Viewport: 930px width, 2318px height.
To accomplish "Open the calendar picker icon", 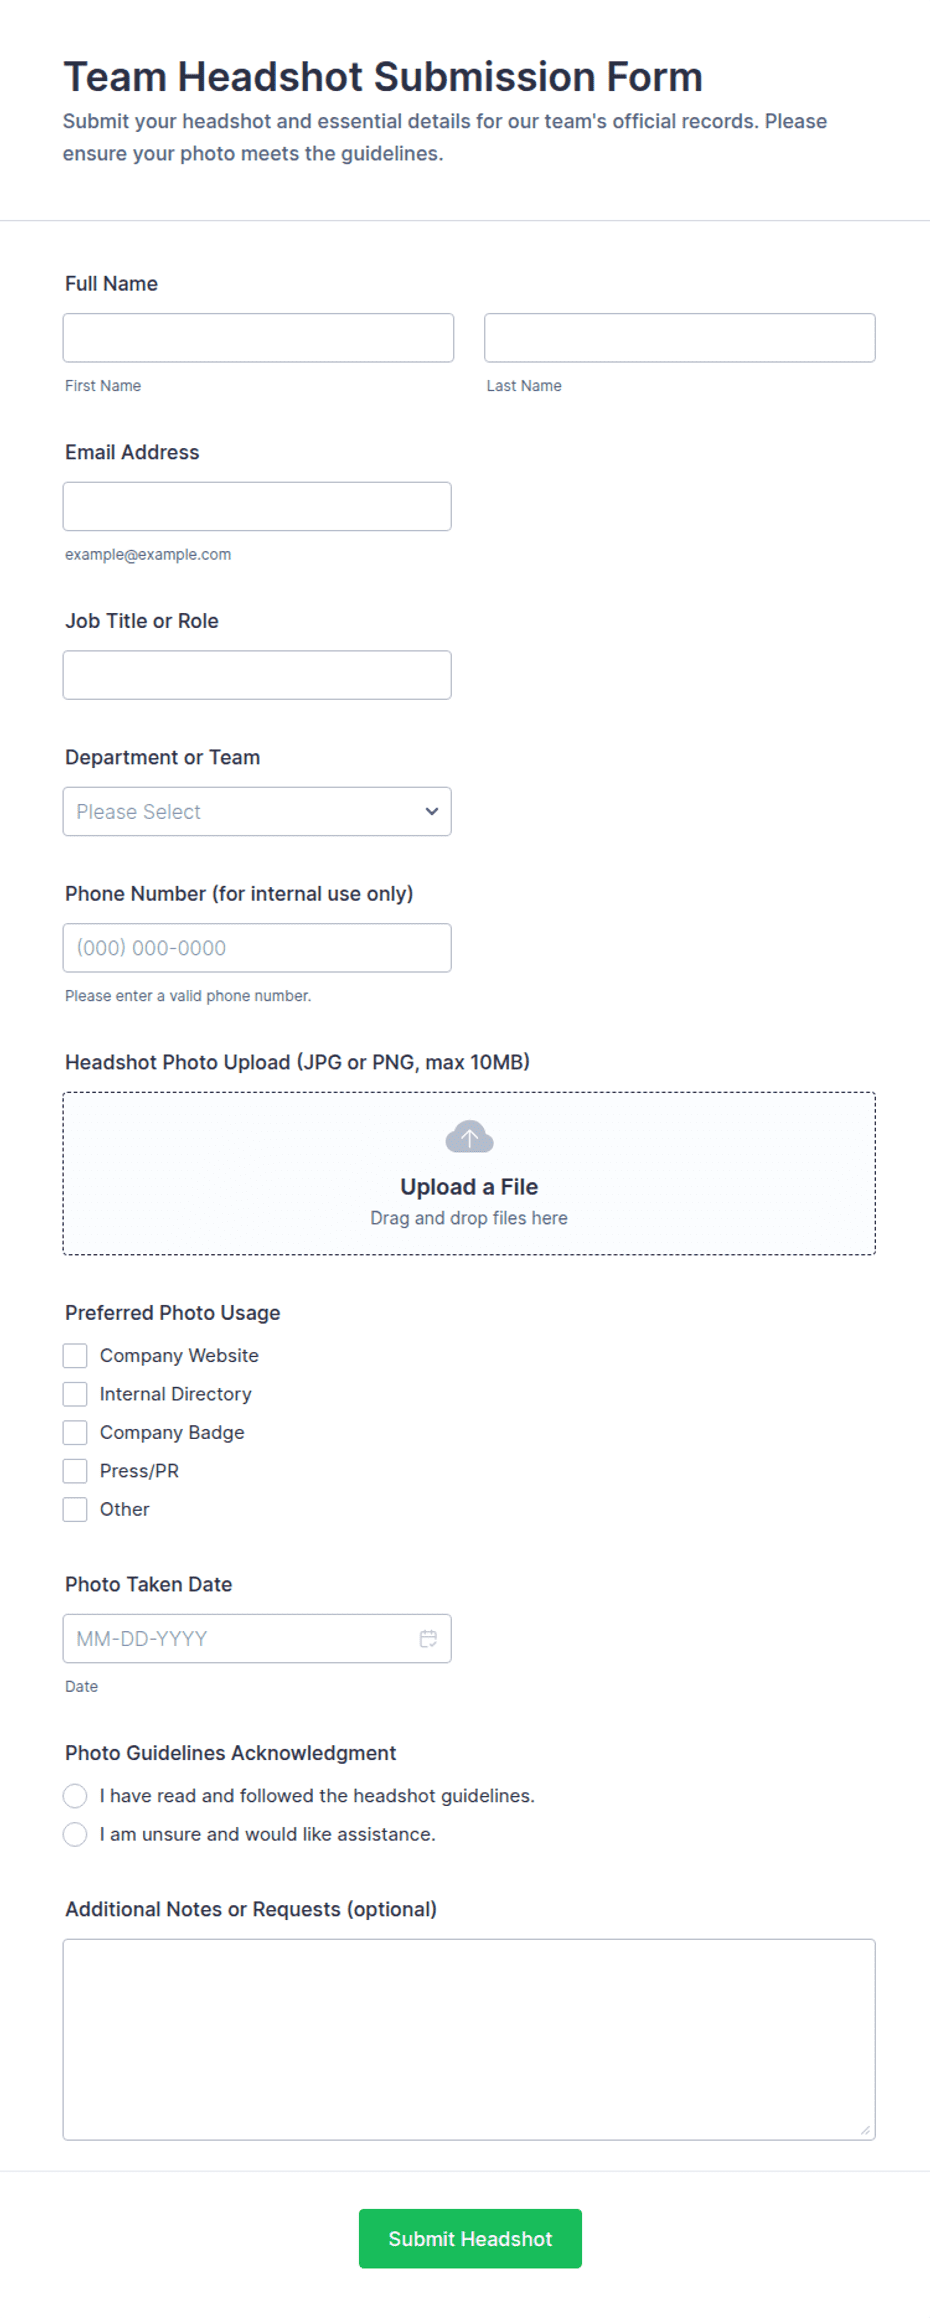I will point(428,1638).
